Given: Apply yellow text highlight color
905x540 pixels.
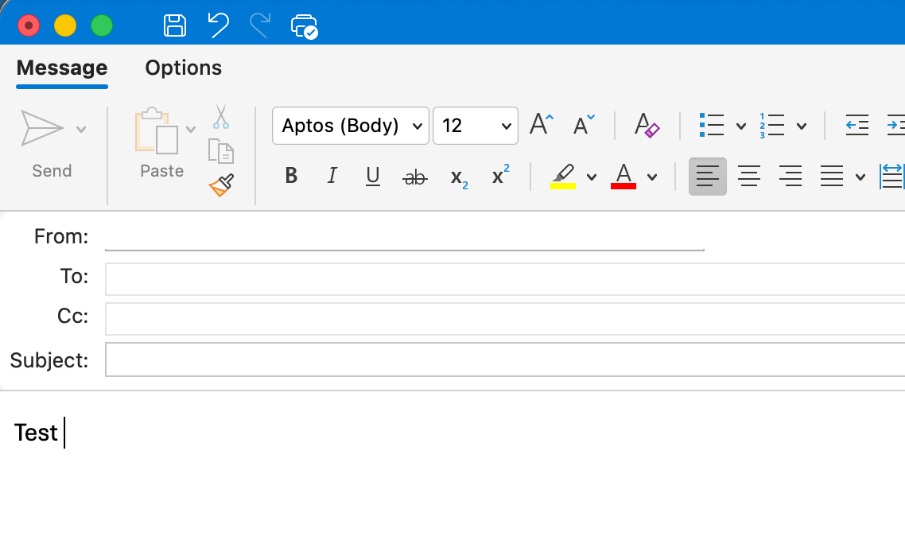Looking at the screenshot, I should (x=563, y=177).
